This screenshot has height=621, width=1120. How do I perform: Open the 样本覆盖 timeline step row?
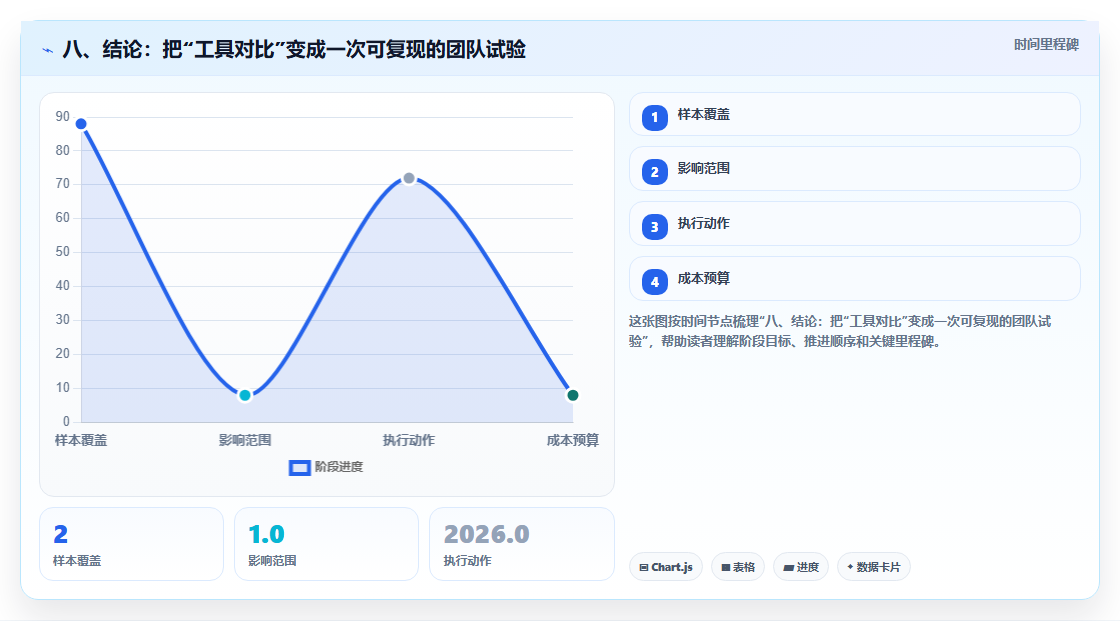click(854, 114)
